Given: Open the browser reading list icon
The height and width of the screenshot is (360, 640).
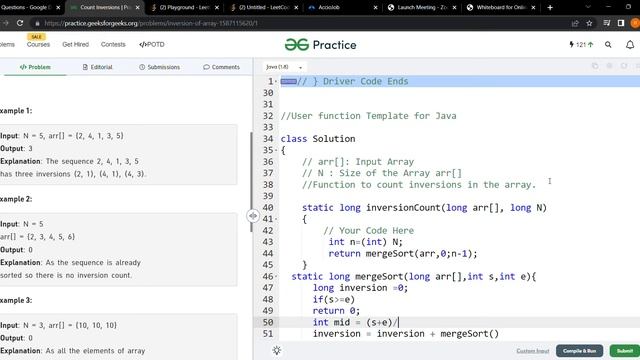Looking at the screenshot, I should (x=607, y=23).
